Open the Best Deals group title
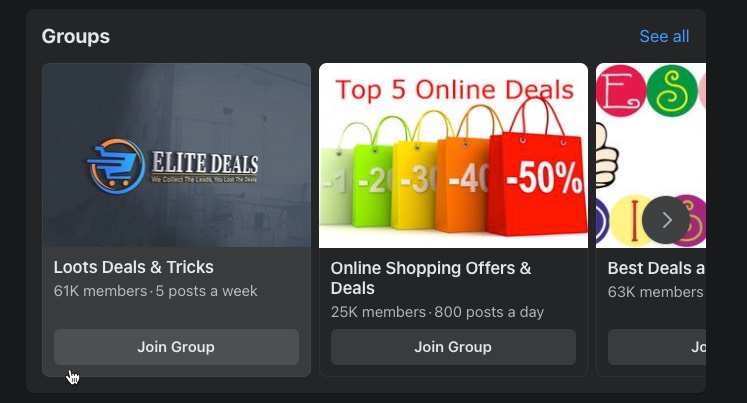Image resolution: width=747 pixels, height=403 pixels. click(x=656, y=268)
